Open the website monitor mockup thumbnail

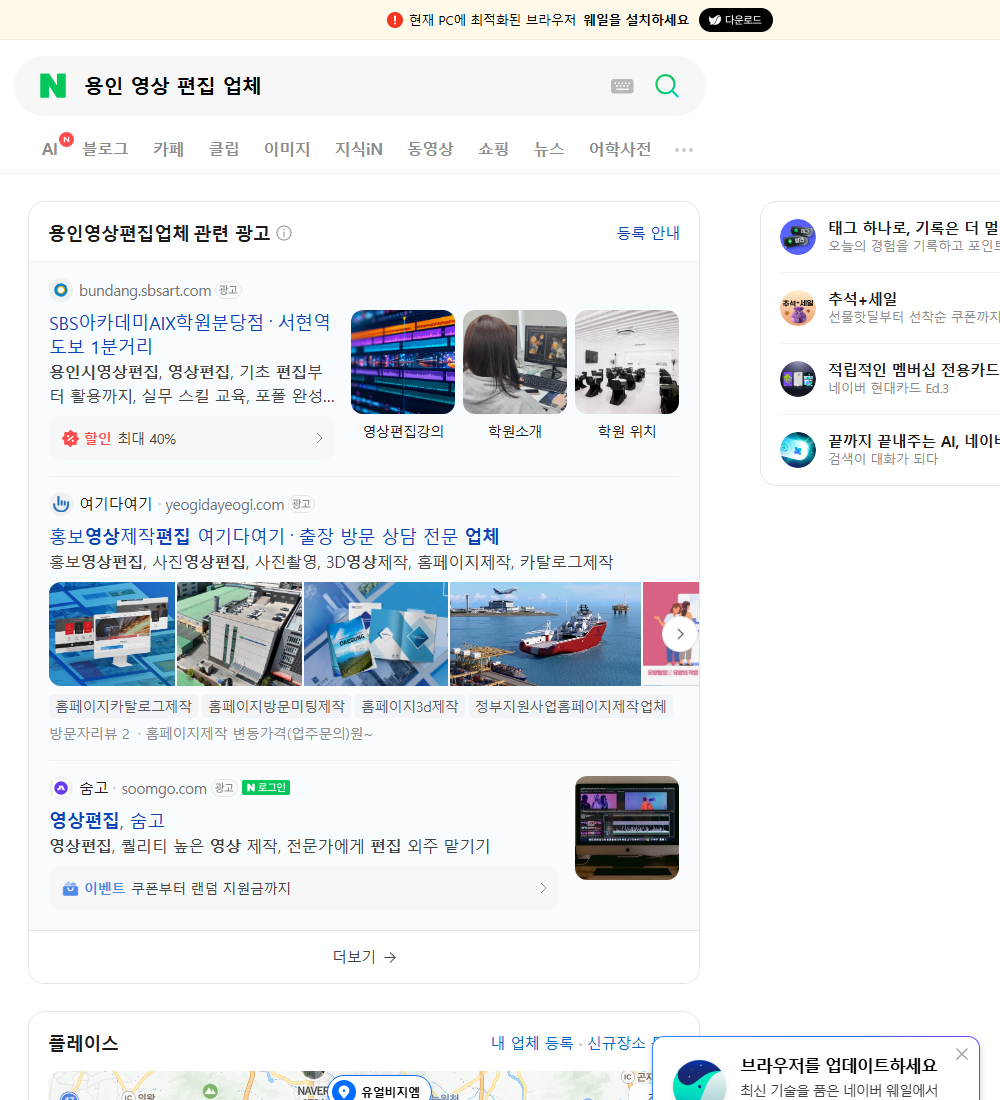[x=112, y=634]
